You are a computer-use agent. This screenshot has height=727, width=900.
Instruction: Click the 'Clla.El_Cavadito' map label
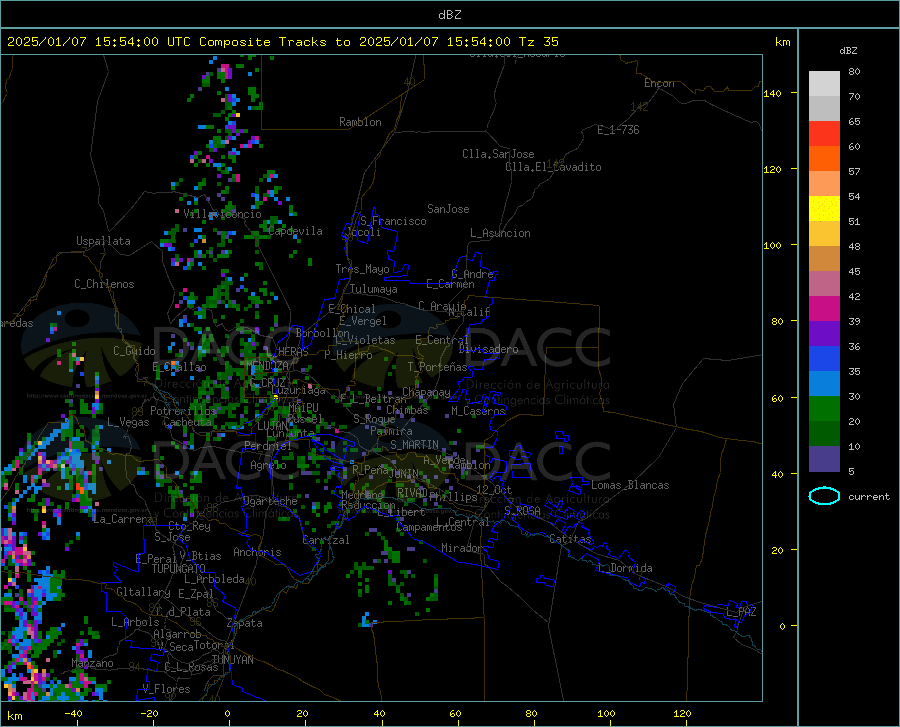click(553, 167)
